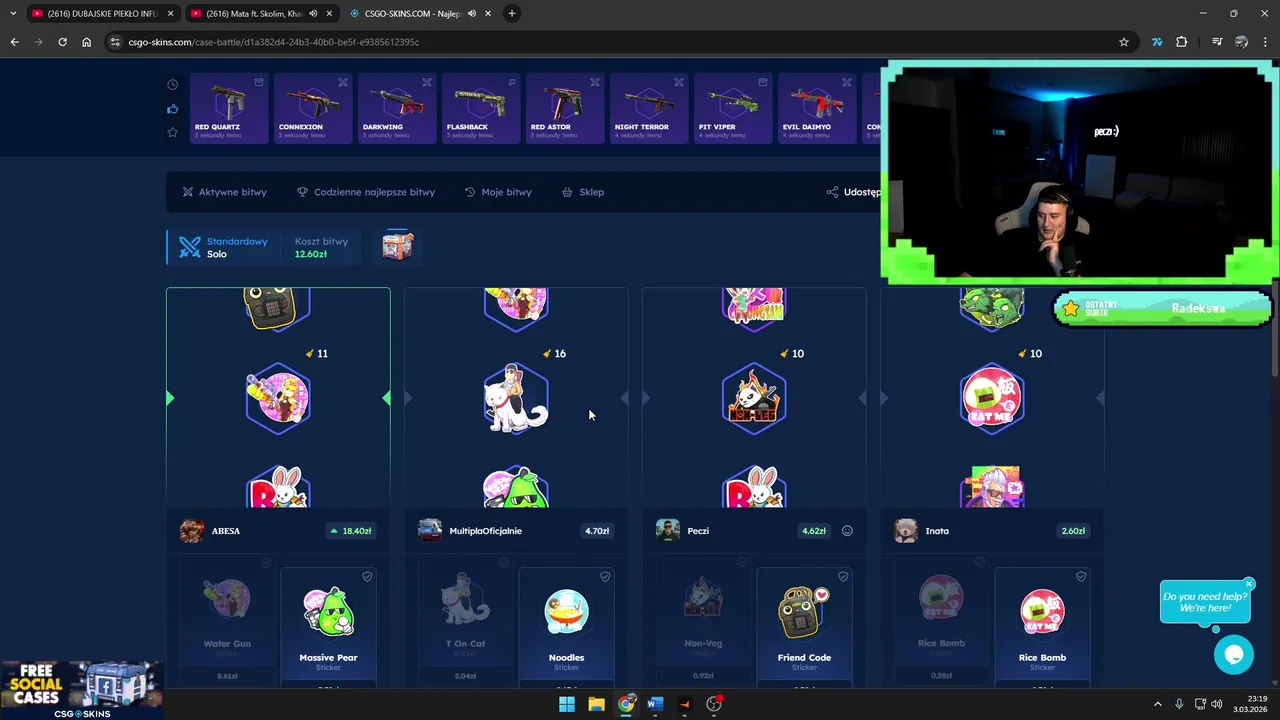Image resolution: width=1280 pixels, height=720 pixels.
Task: Click Peczi player avatar
Action: coord(668,530)
